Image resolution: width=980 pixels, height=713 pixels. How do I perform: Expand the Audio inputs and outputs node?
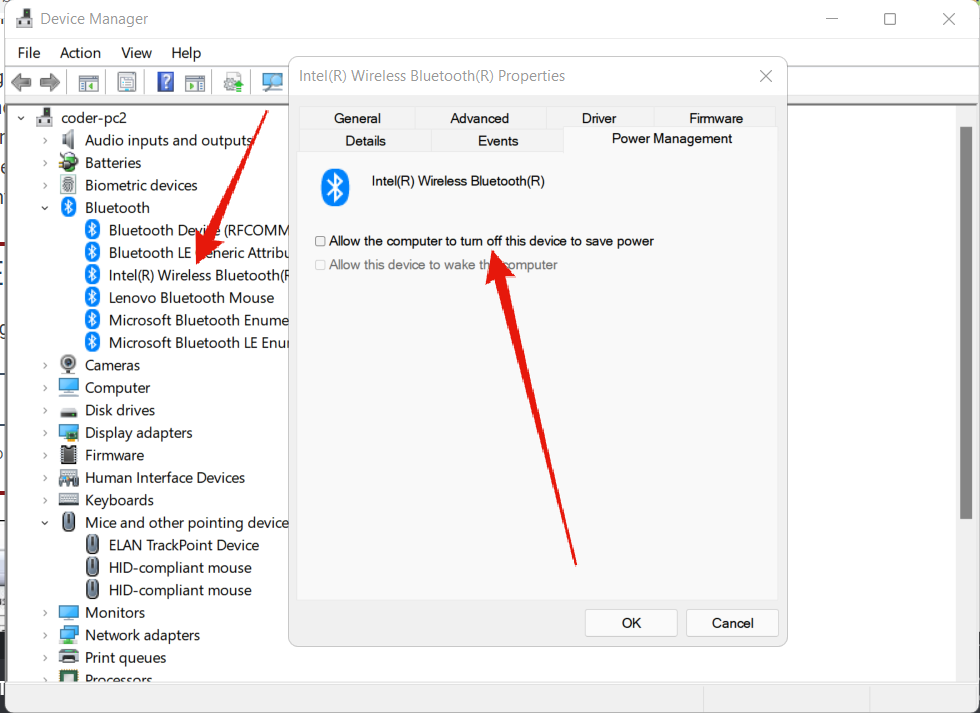click(45, 140)
